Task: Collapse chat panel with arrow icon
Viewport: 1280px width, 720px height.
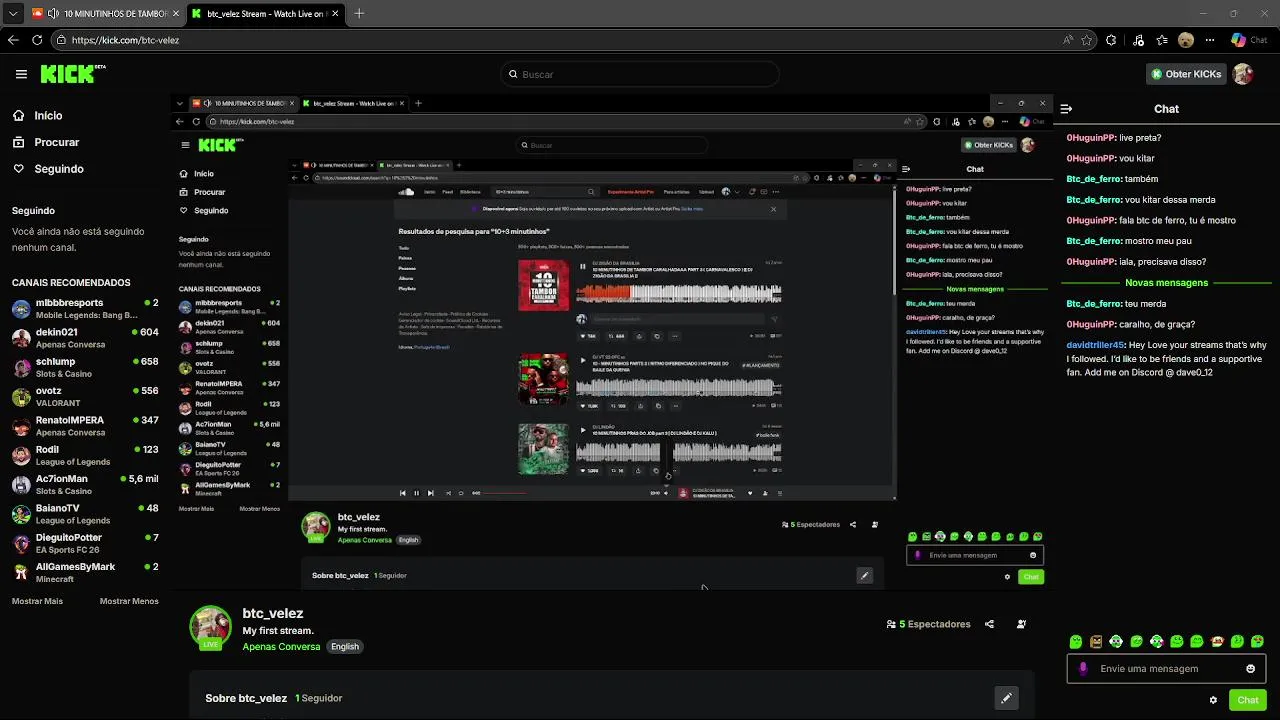Action: [1066, 109]
